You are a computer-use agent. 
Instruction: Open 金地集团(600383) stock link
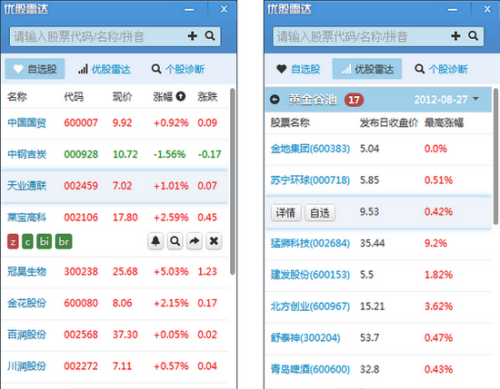pyautogui.click(x=310, y=149)
